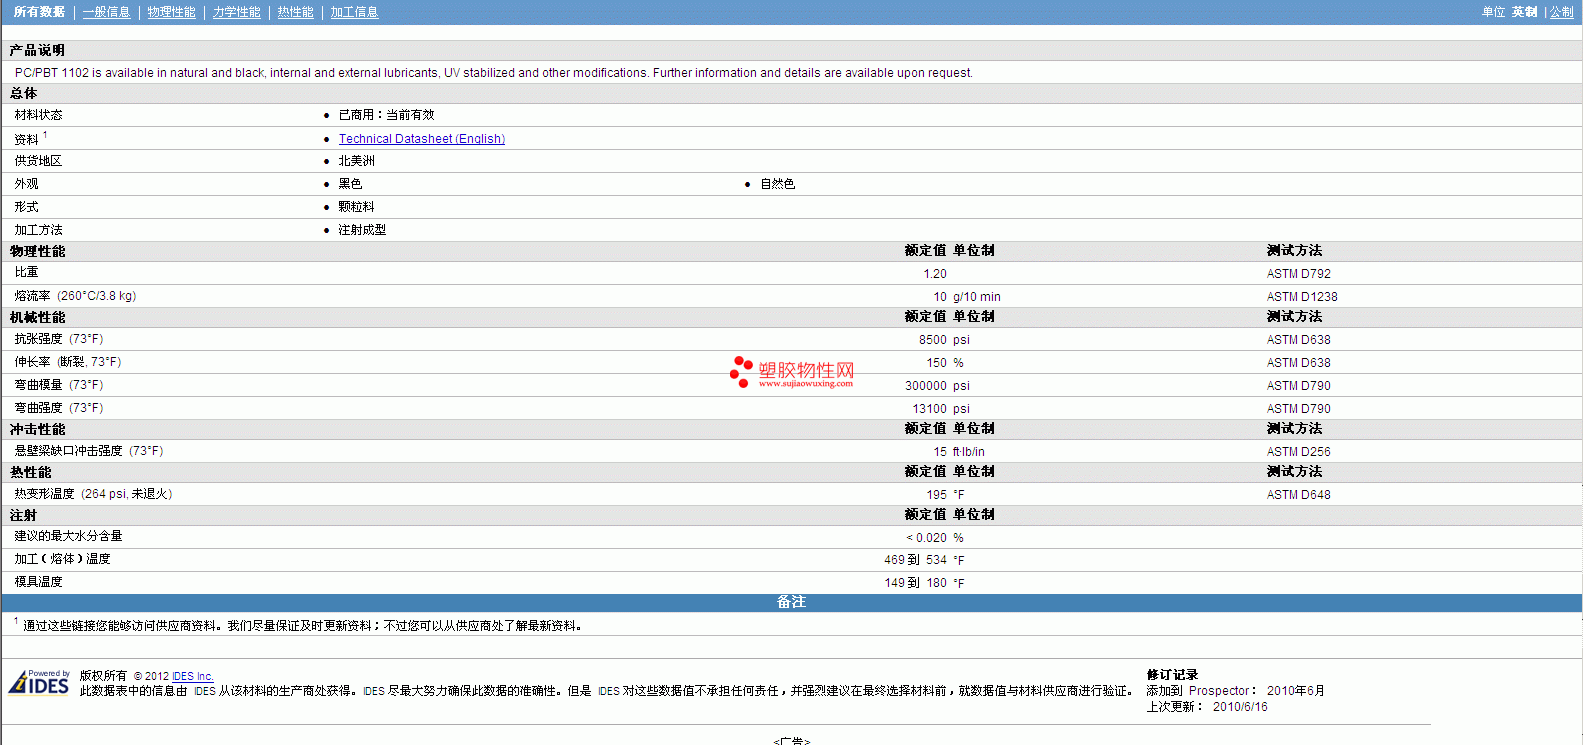Viewport: 1583px width, 745px height.
Task: Open the 热性能 tab
Action: 295,12
